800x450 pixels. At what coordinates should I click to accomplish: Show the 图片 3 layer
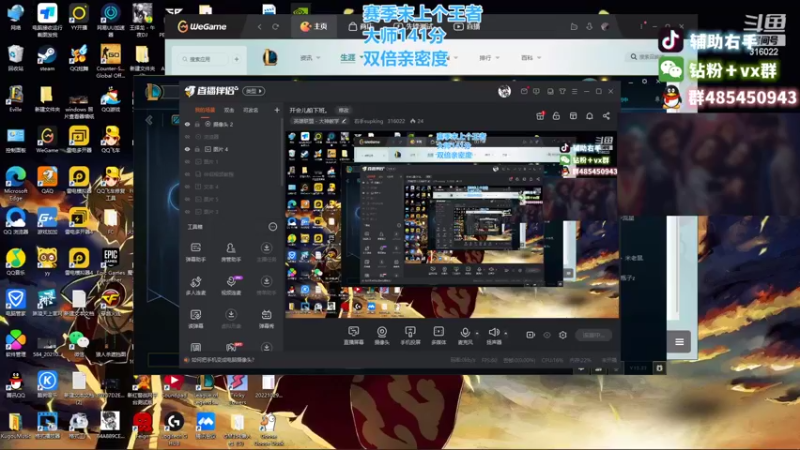click(x=187, y=212)
